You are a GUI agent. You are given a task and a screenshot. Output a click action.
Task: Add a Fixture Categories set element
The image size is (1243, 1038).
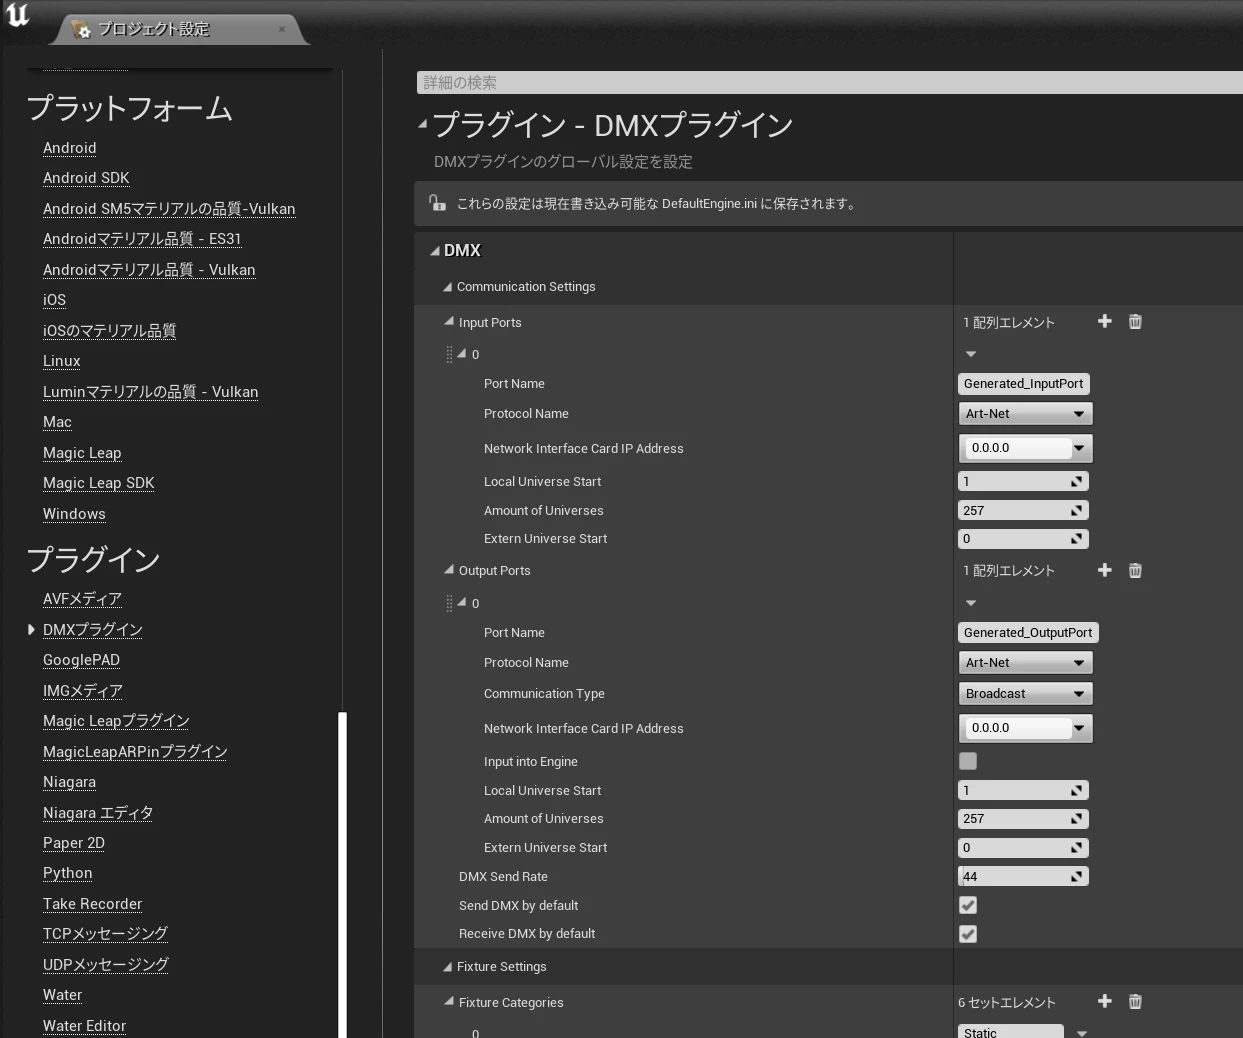pos(1104,1001)
